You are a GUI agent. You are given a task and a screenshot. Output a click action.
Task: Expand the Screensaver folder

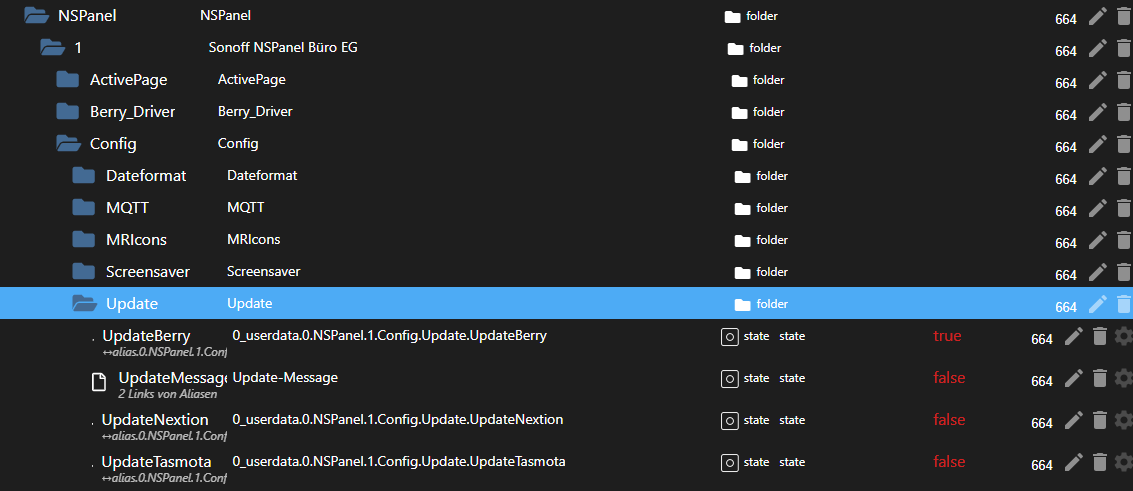pos(84,271)
